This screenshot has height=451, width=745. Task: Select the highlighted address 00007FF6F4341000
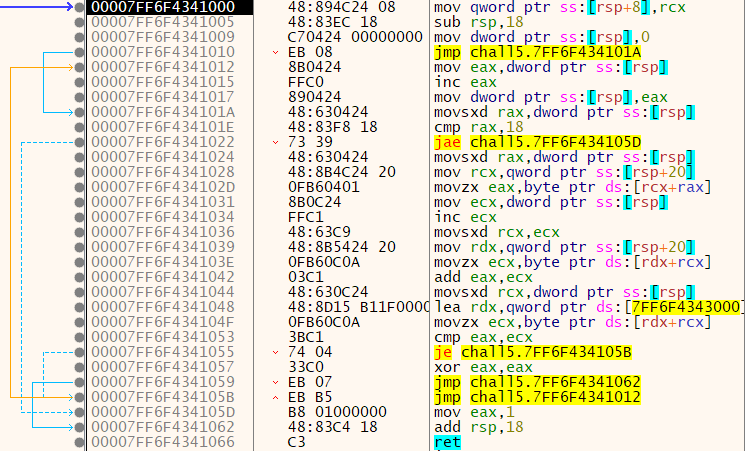coord(163,7)
